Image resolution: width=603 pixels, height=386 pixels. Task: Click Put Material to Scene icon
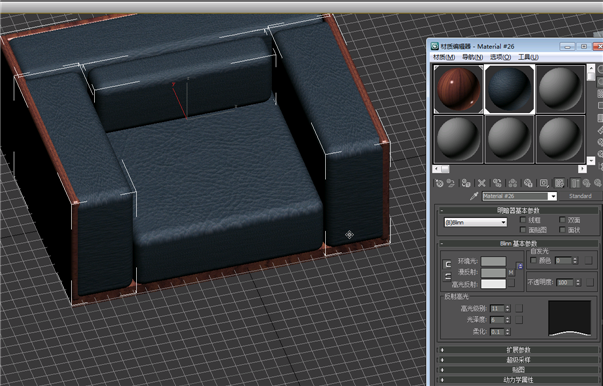pyautogui.click(x=451, y=183)
